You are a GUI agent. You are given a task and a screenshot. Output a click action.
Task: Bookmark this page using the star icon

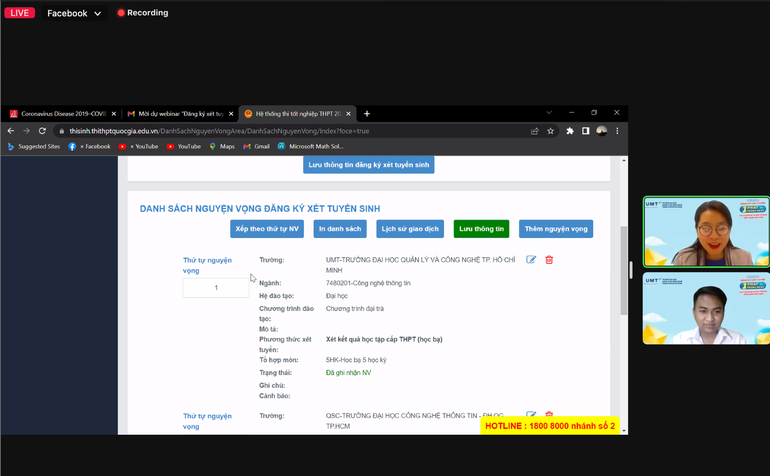tap(551, 131)
